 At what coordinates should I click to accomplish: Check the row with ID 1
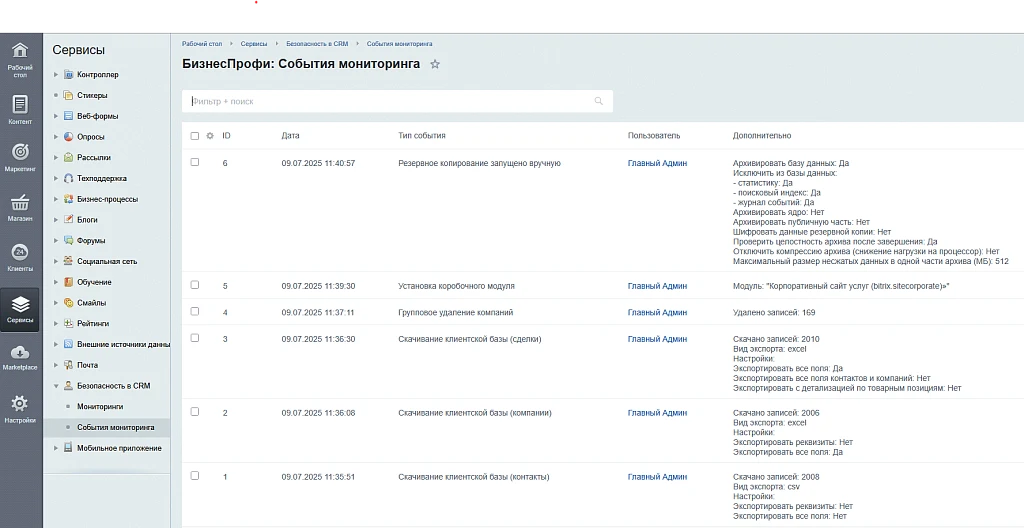[195, 476]
